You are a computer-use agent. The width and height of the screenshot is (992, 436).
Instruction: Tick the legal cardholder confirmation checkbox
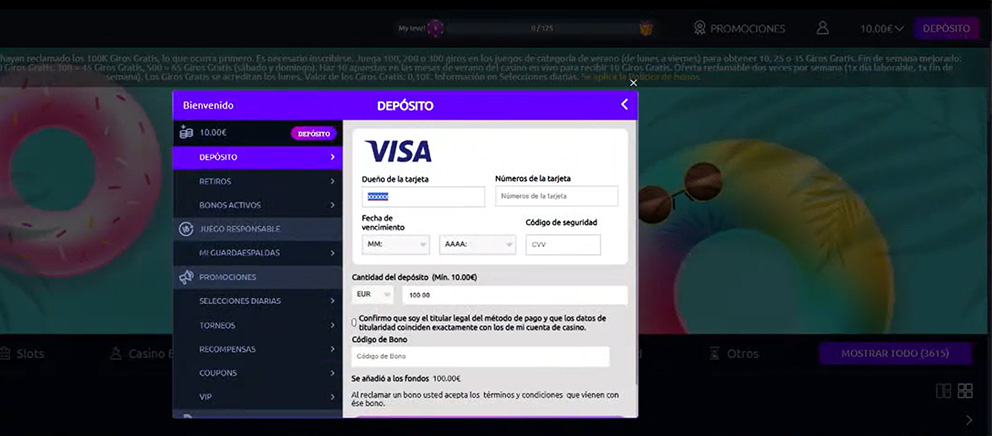point(354,323)
